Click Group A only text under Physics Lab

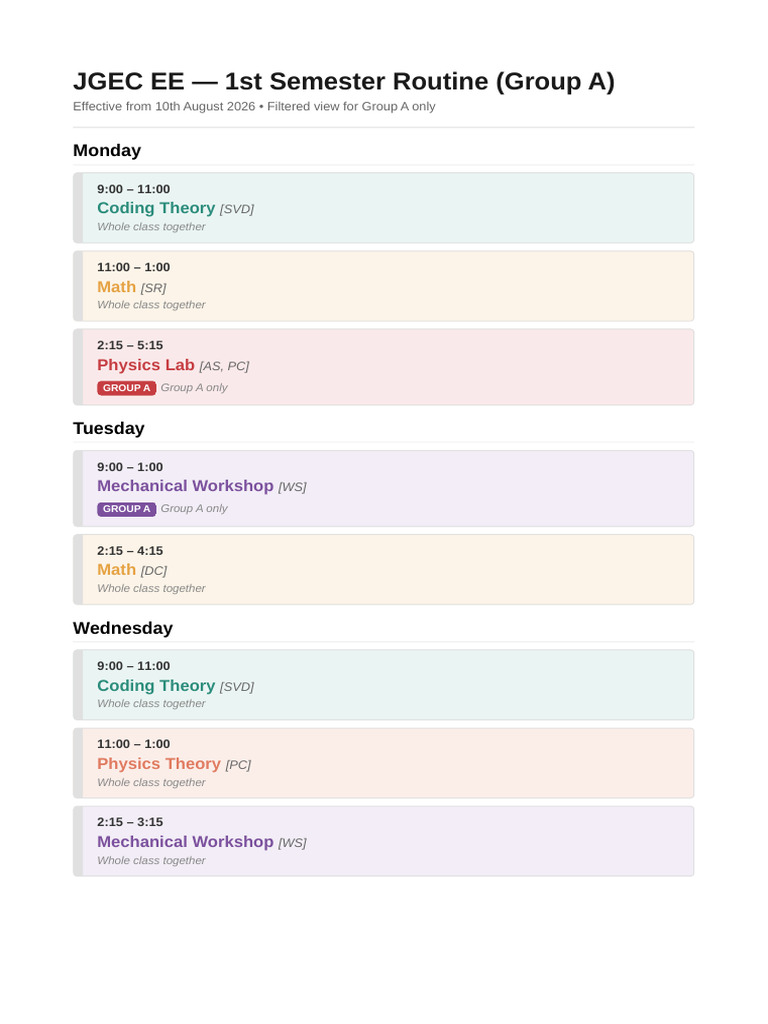pyautogui.click(x=194, y=387)
